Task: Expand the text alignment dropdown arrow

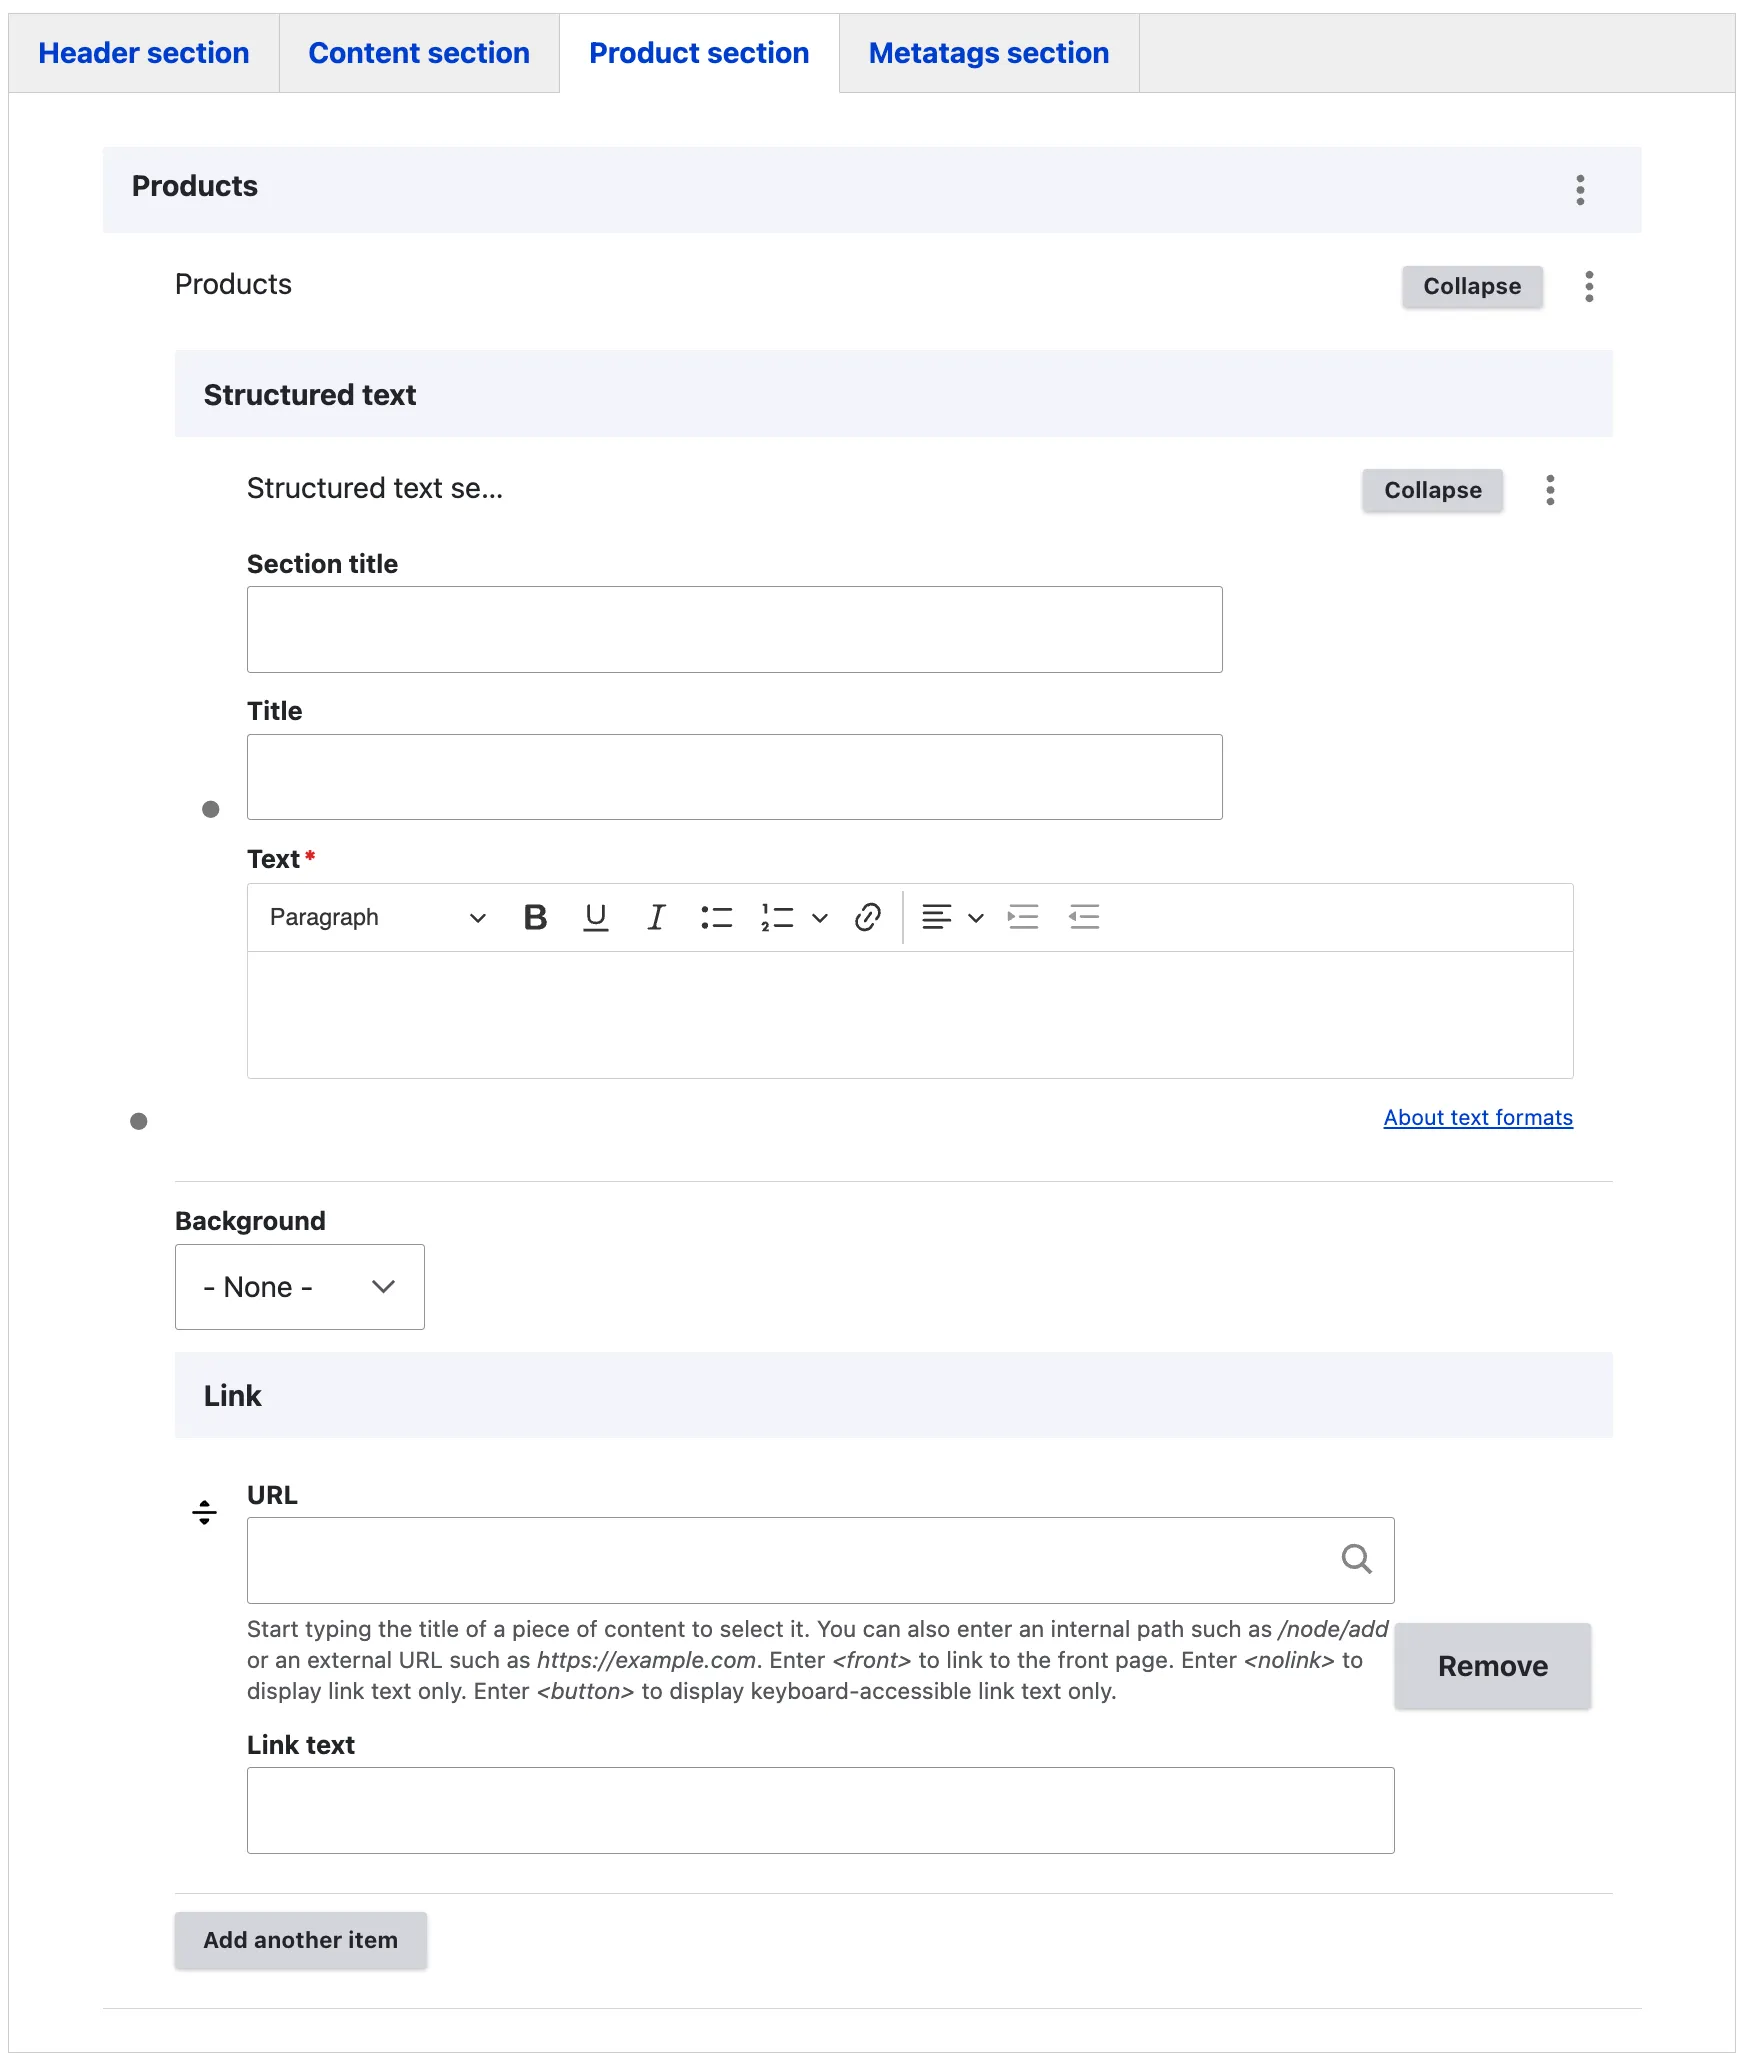Action: point(976,917)
